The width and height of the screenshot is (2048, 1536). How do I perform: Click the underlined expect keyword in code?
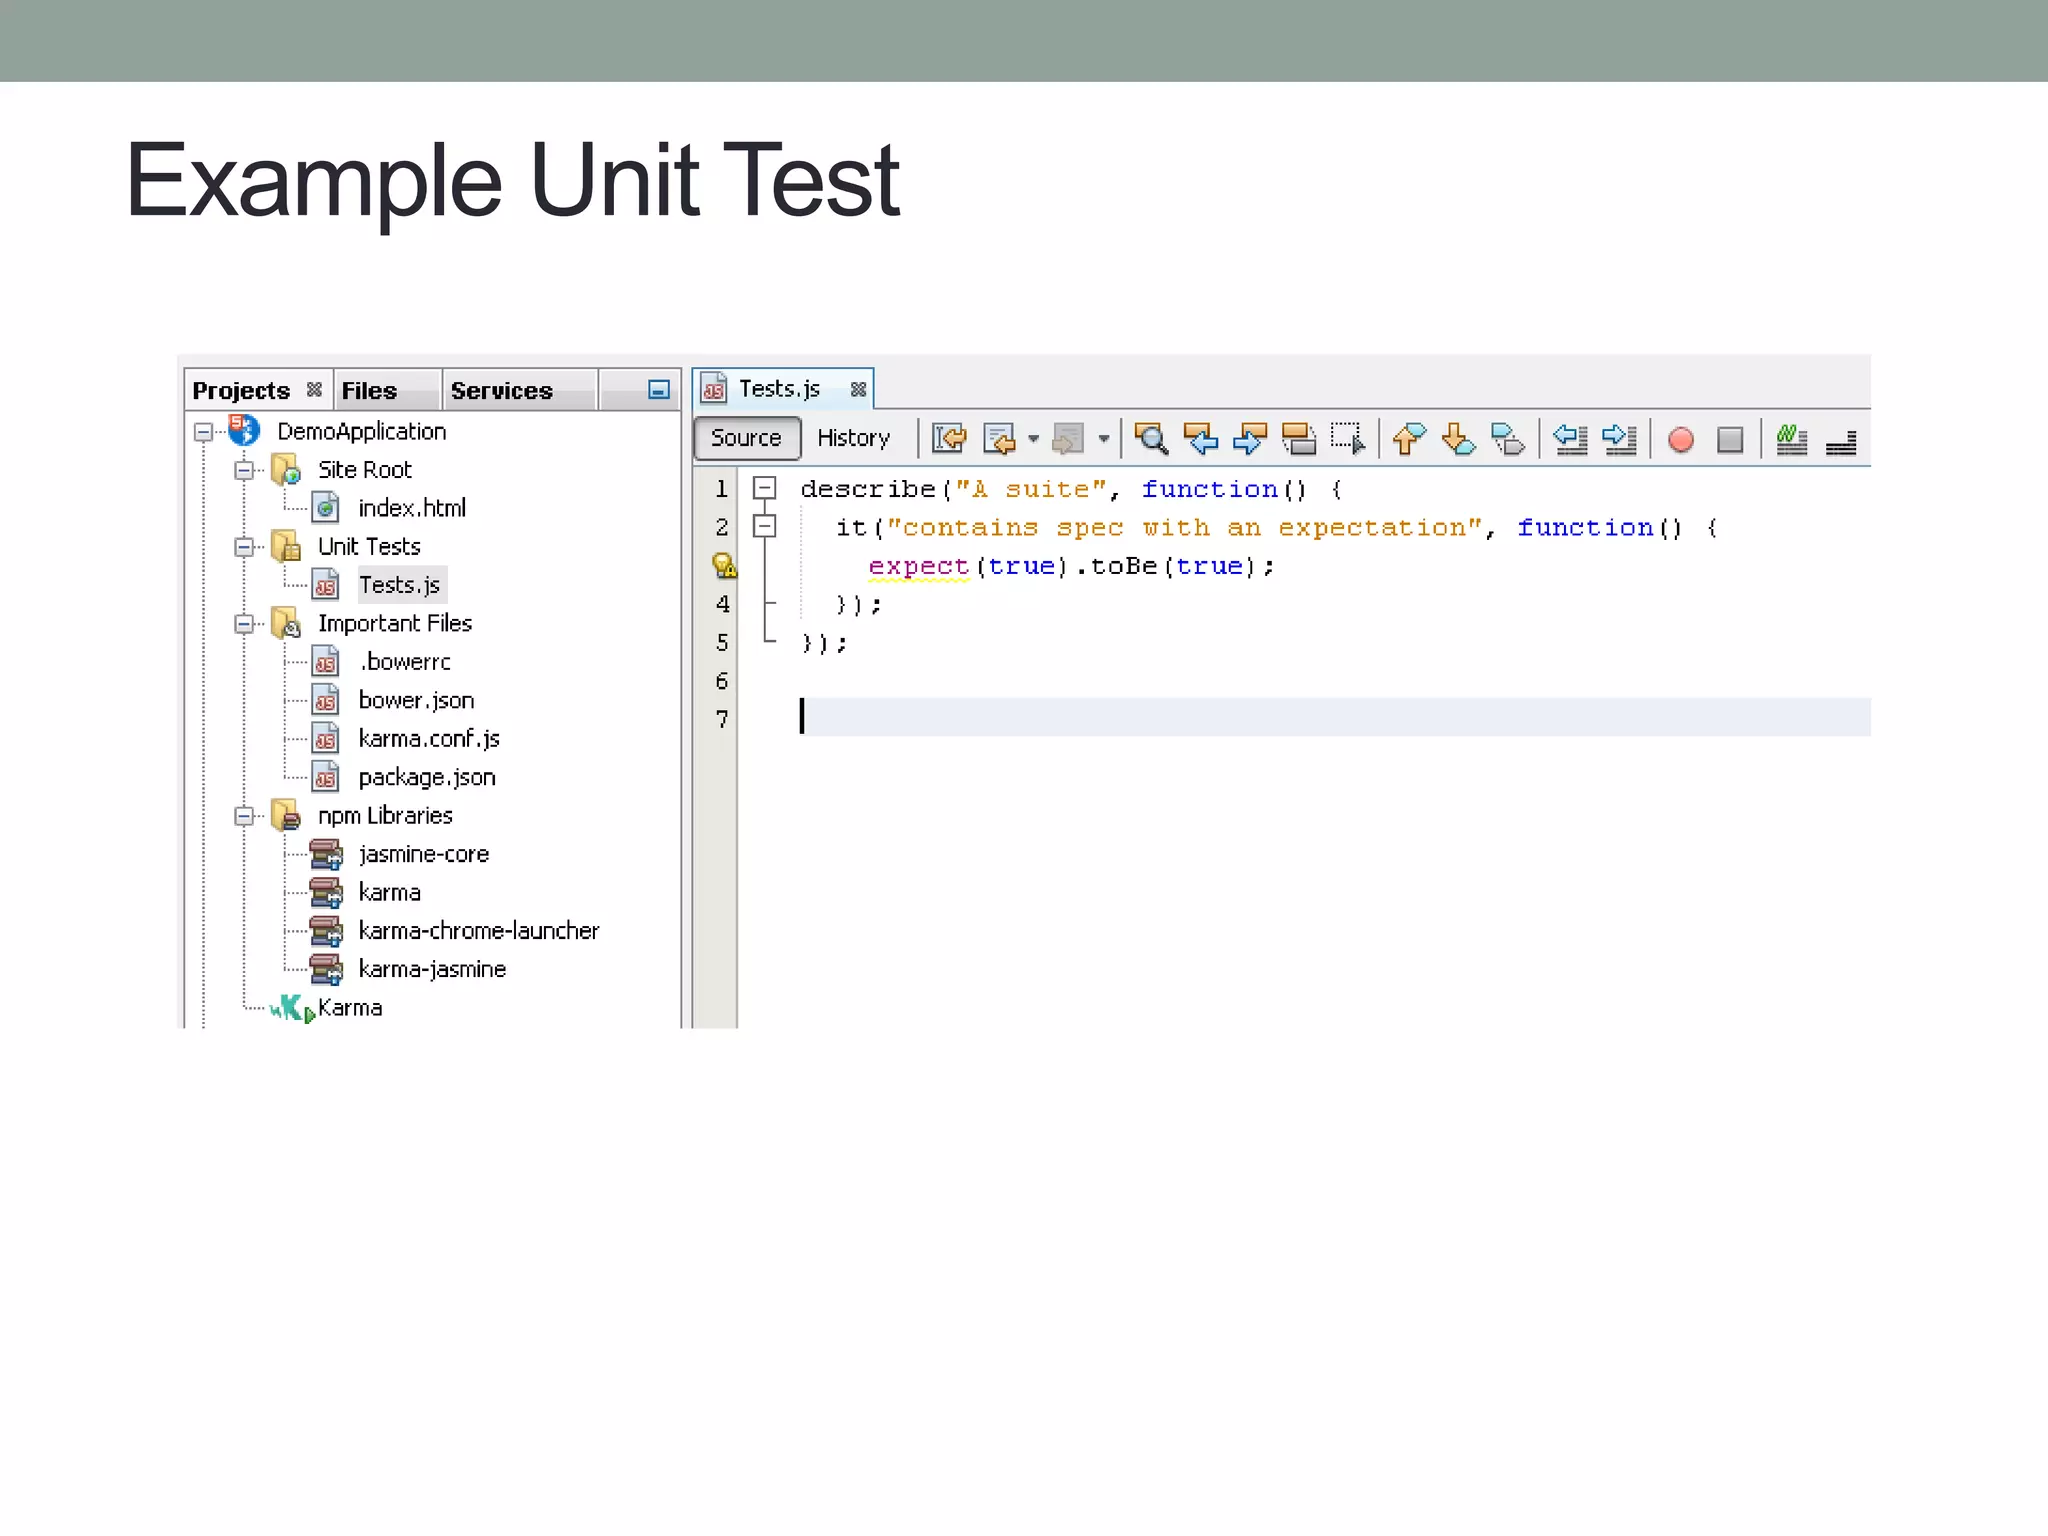(919, 567)
